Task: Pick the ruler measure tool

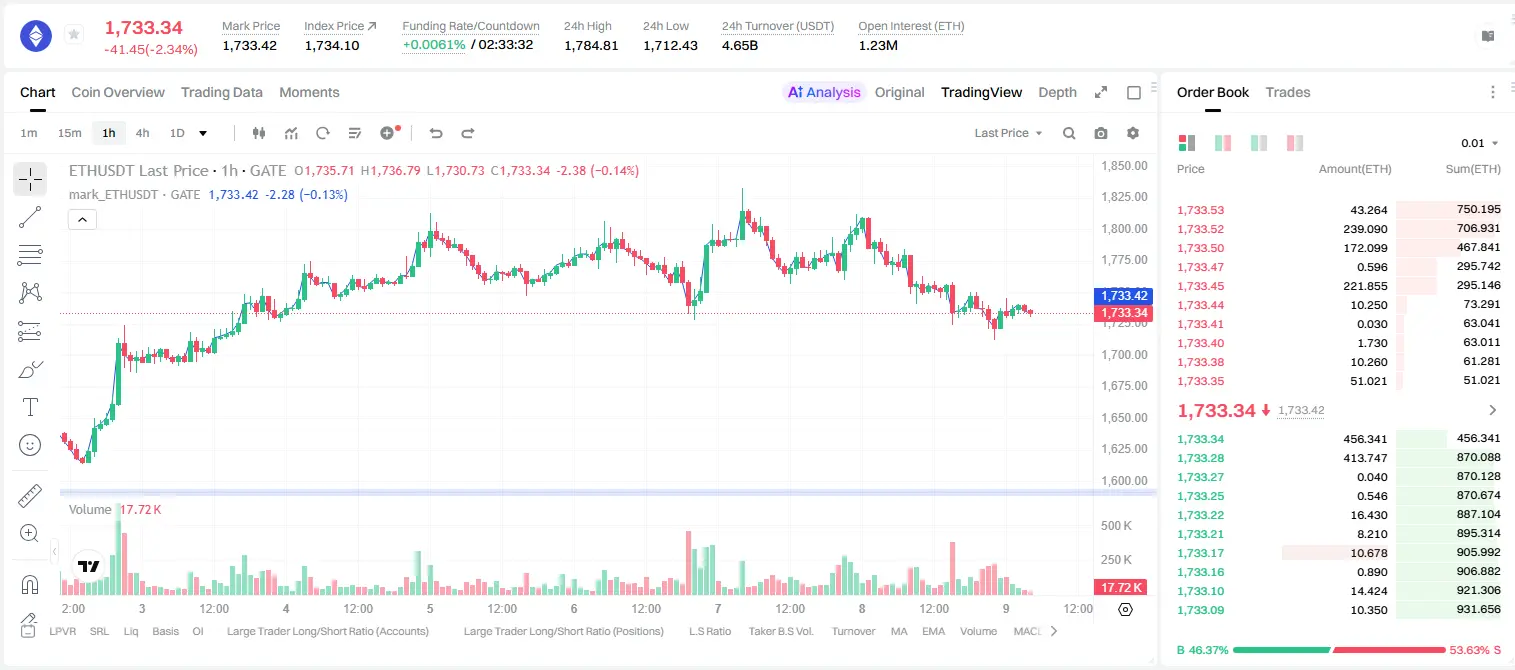Action: click(30, 495)
